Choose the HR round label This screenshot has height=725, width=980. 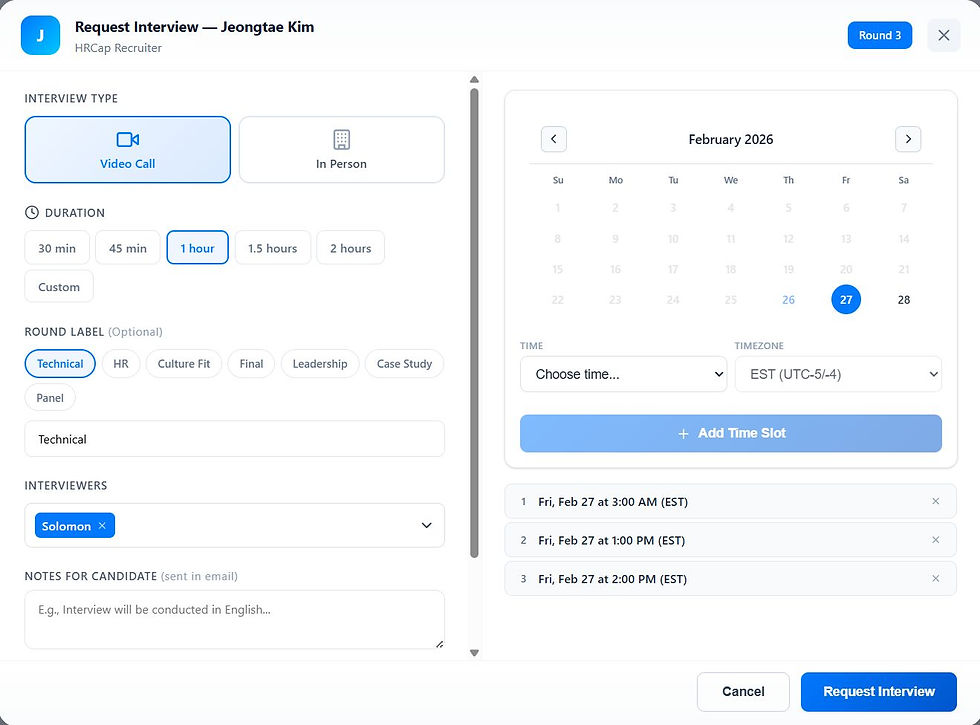pos(120,364)
